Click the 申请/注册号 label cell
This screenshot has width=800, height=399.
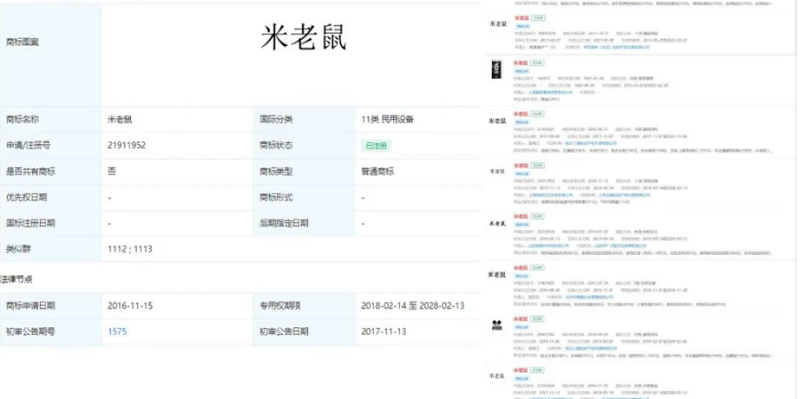coord(51,145)
